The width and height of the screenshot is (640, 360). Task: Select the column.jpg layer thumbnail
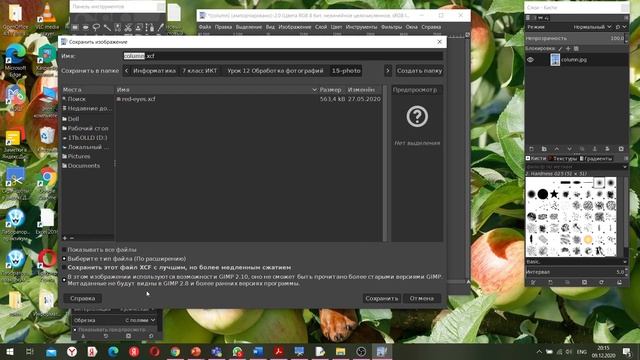point(555,60)
